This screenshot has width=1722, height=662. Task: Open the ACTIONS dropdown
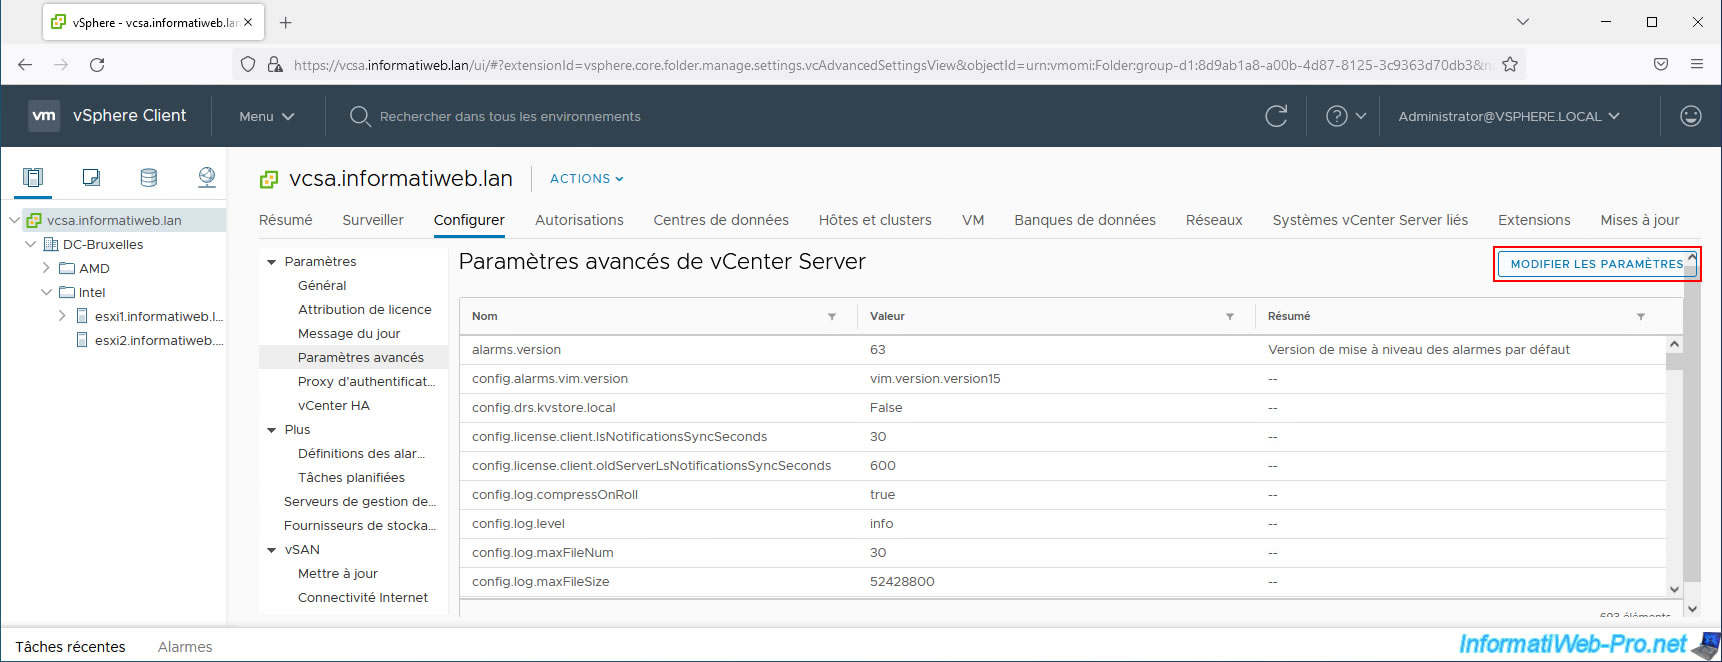click(x=586, y=179)
